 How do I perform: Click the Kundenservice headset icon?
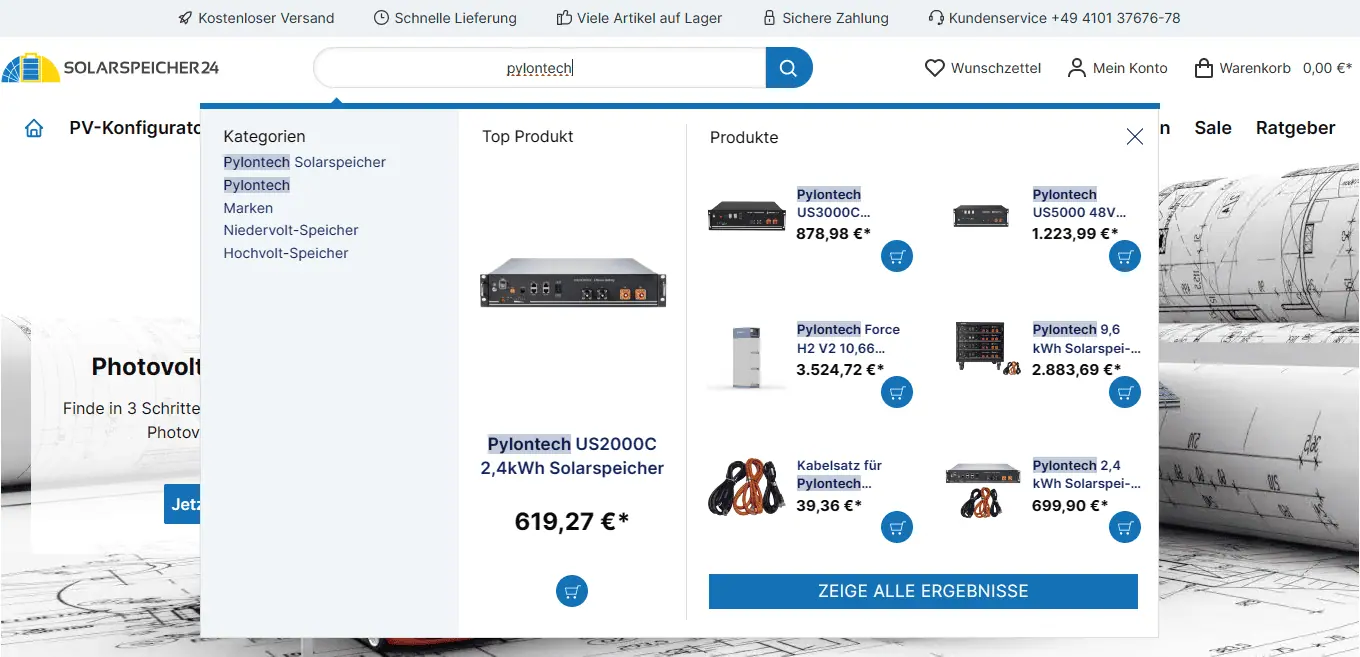click(x=936, y=18)
